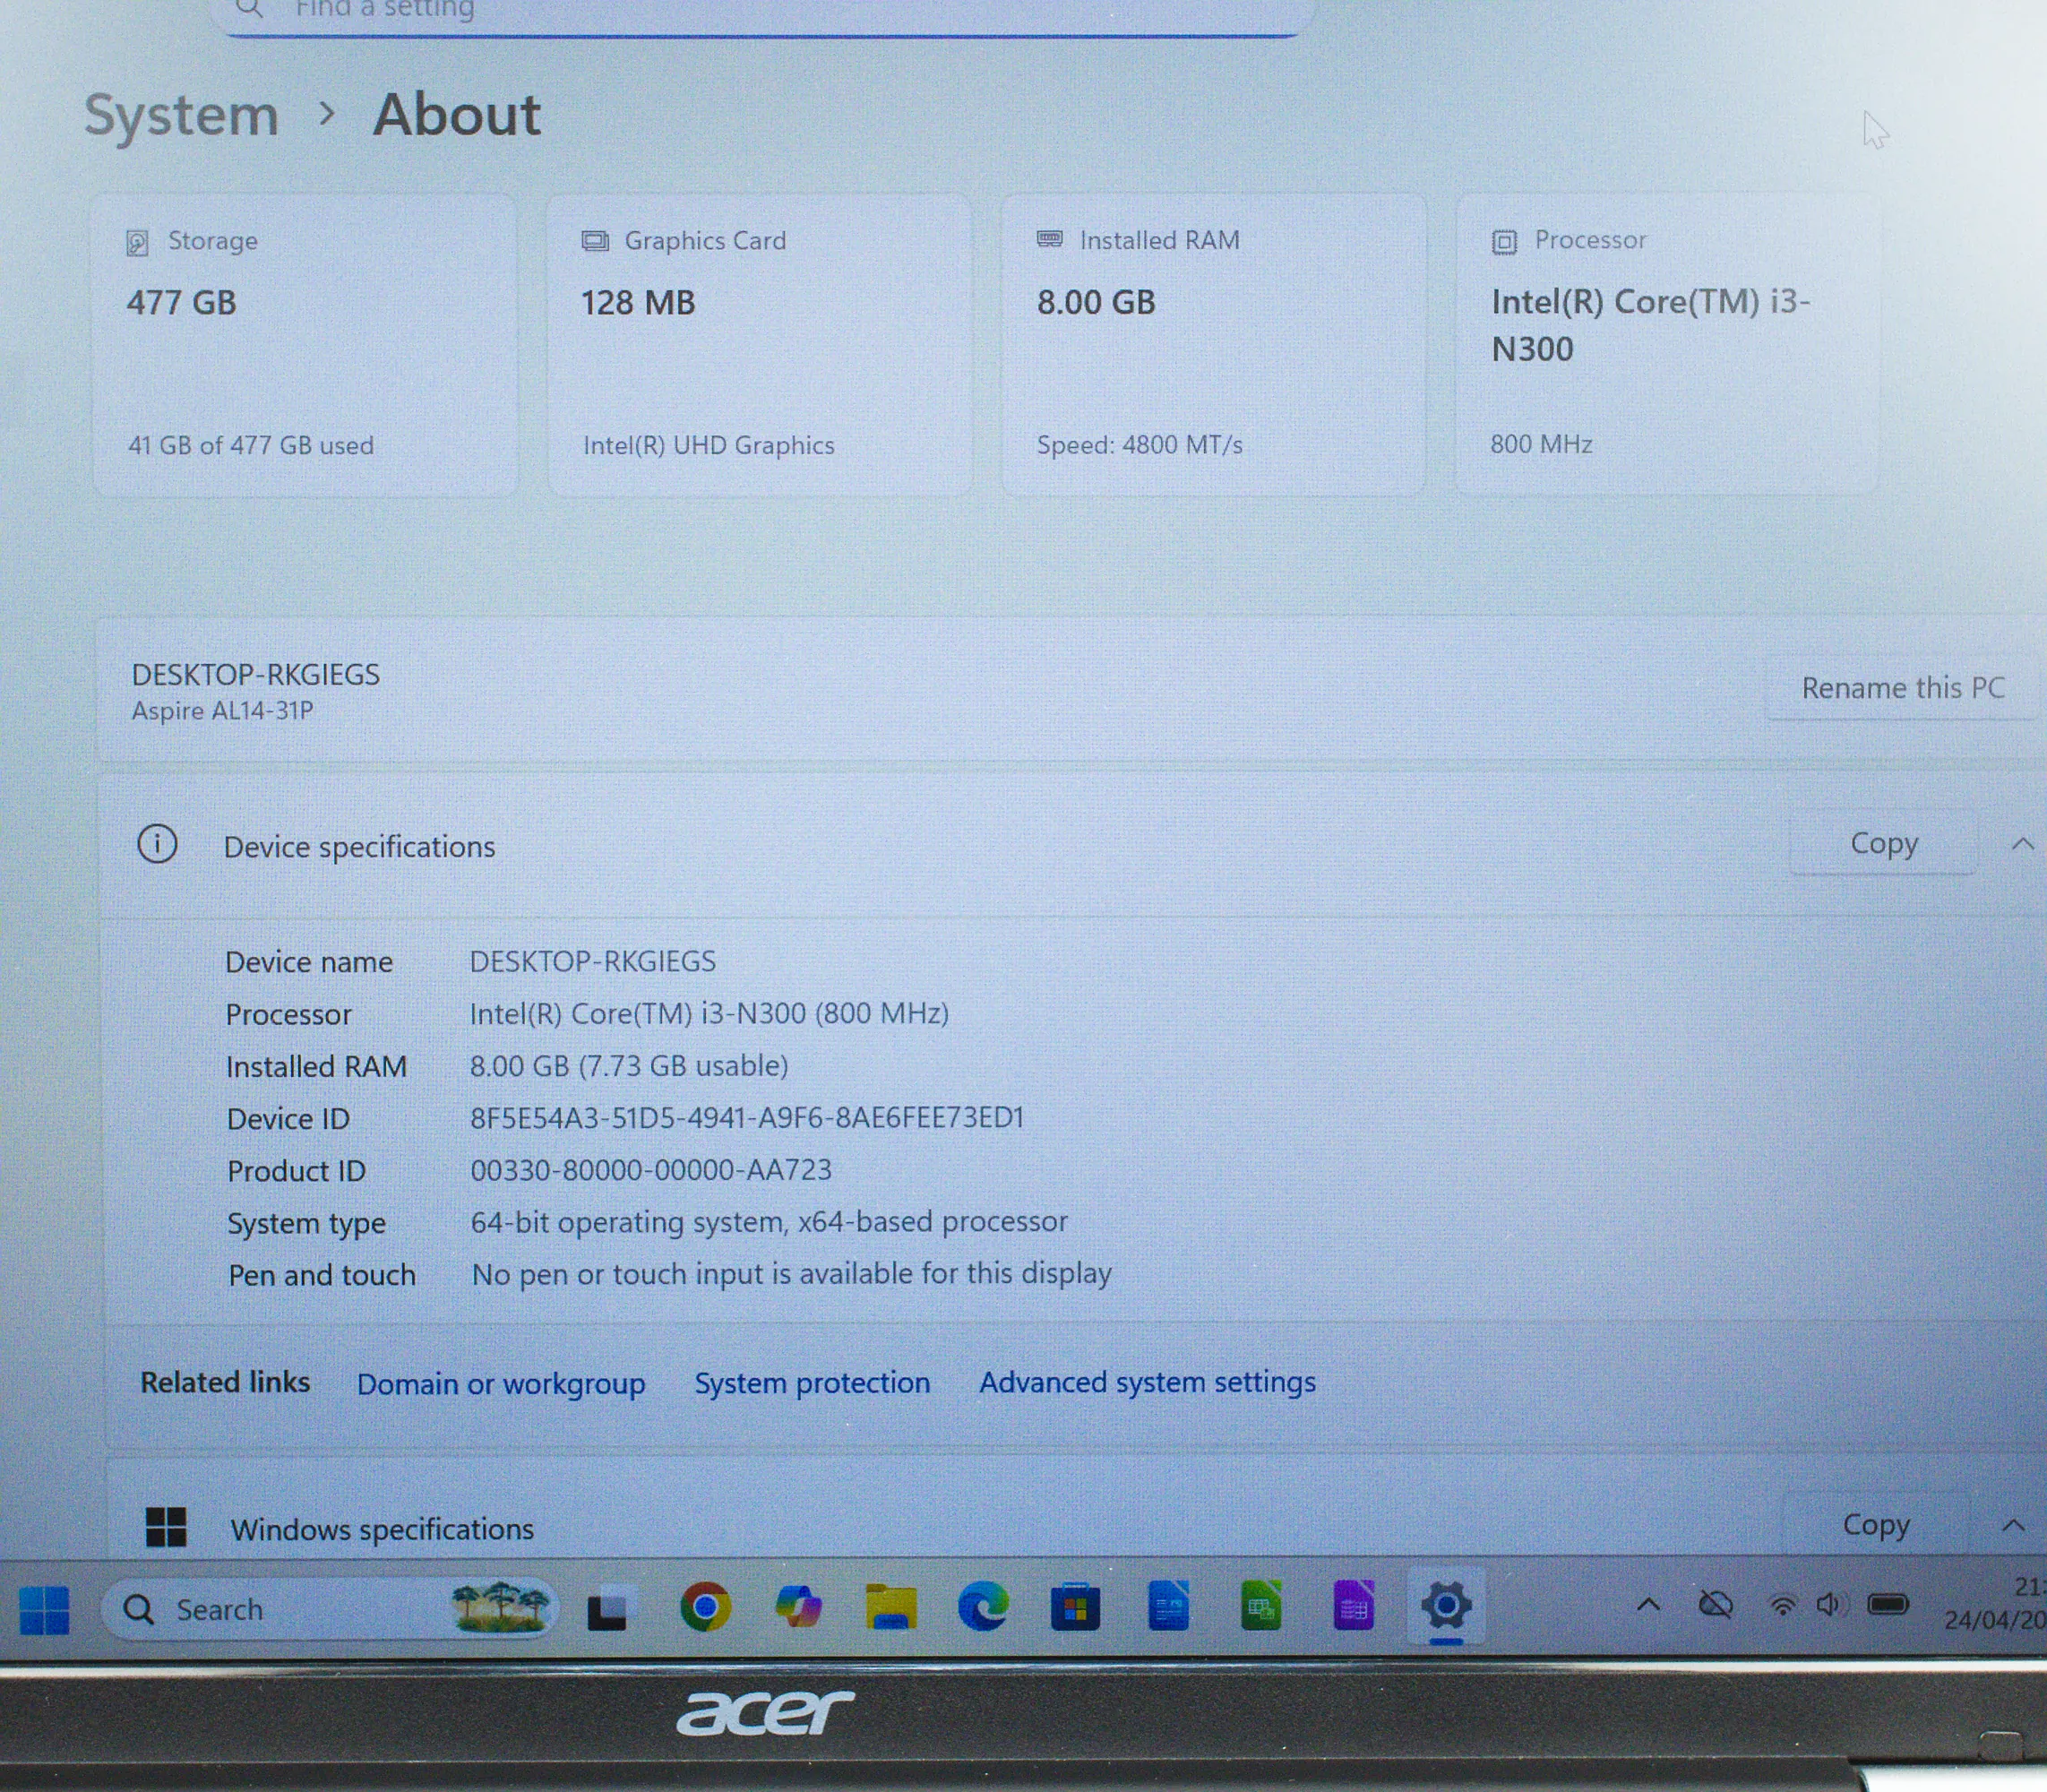This screenshot has height=1792, width=2047.
Task: Open the green spreadsheet app icon
Action: click(1260, 1607)
